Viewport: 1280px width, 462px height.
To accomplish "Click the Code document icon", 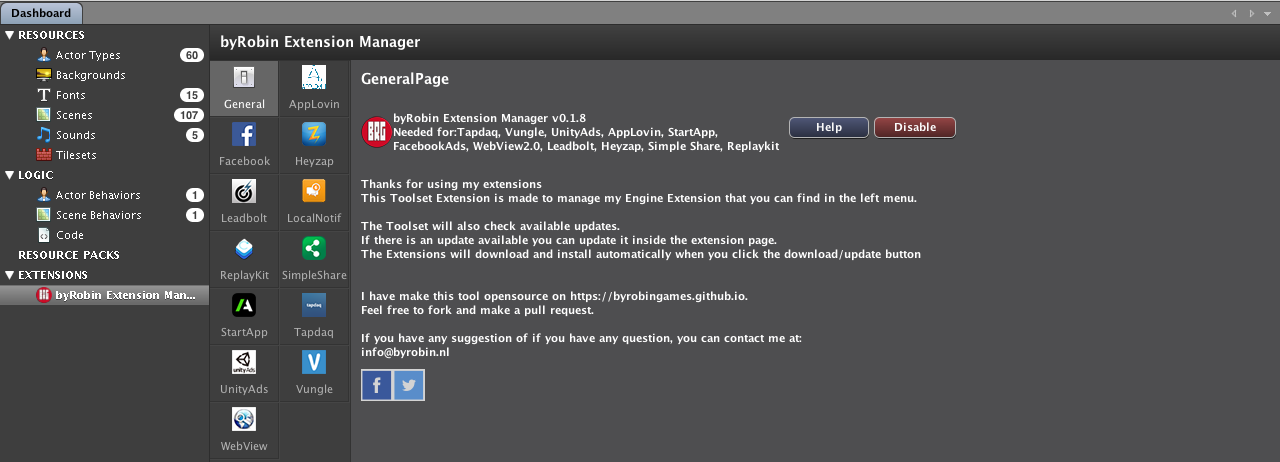I will [x=44, y=235].
